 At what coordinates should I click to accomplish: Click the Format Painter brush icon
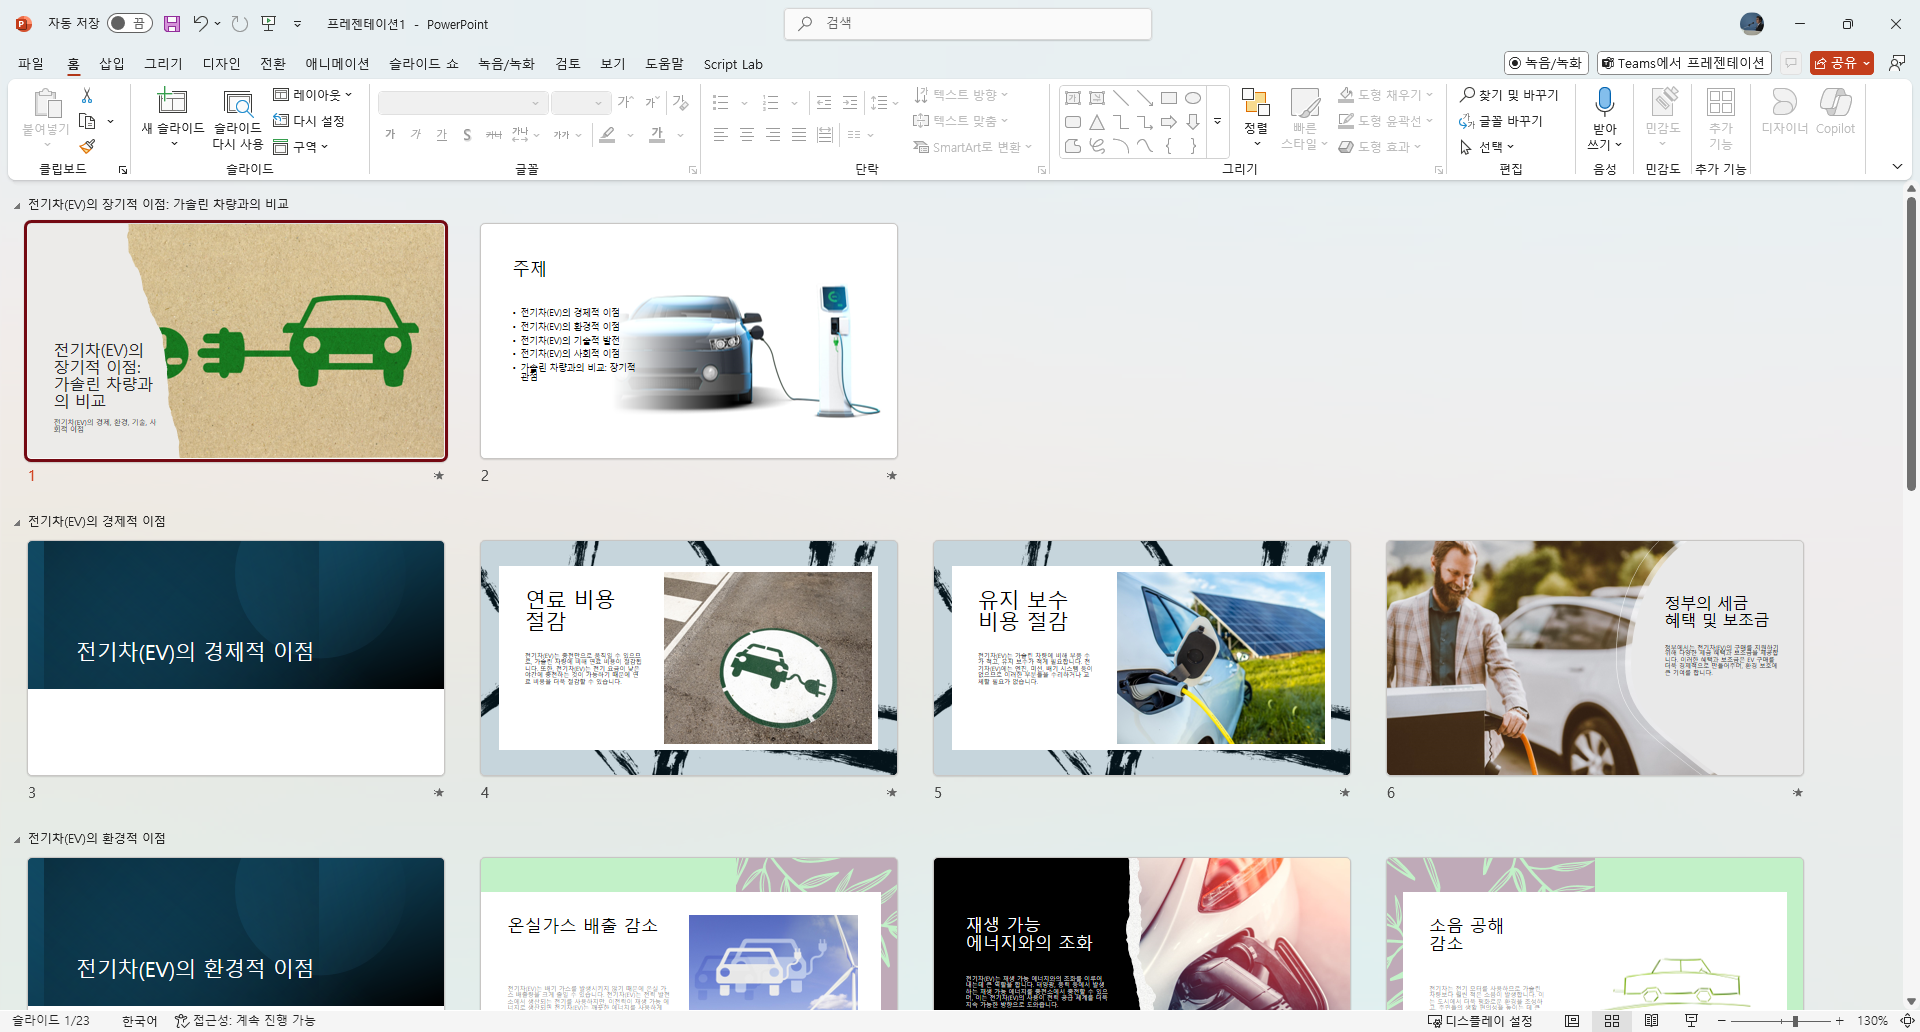tap(87, 146)
